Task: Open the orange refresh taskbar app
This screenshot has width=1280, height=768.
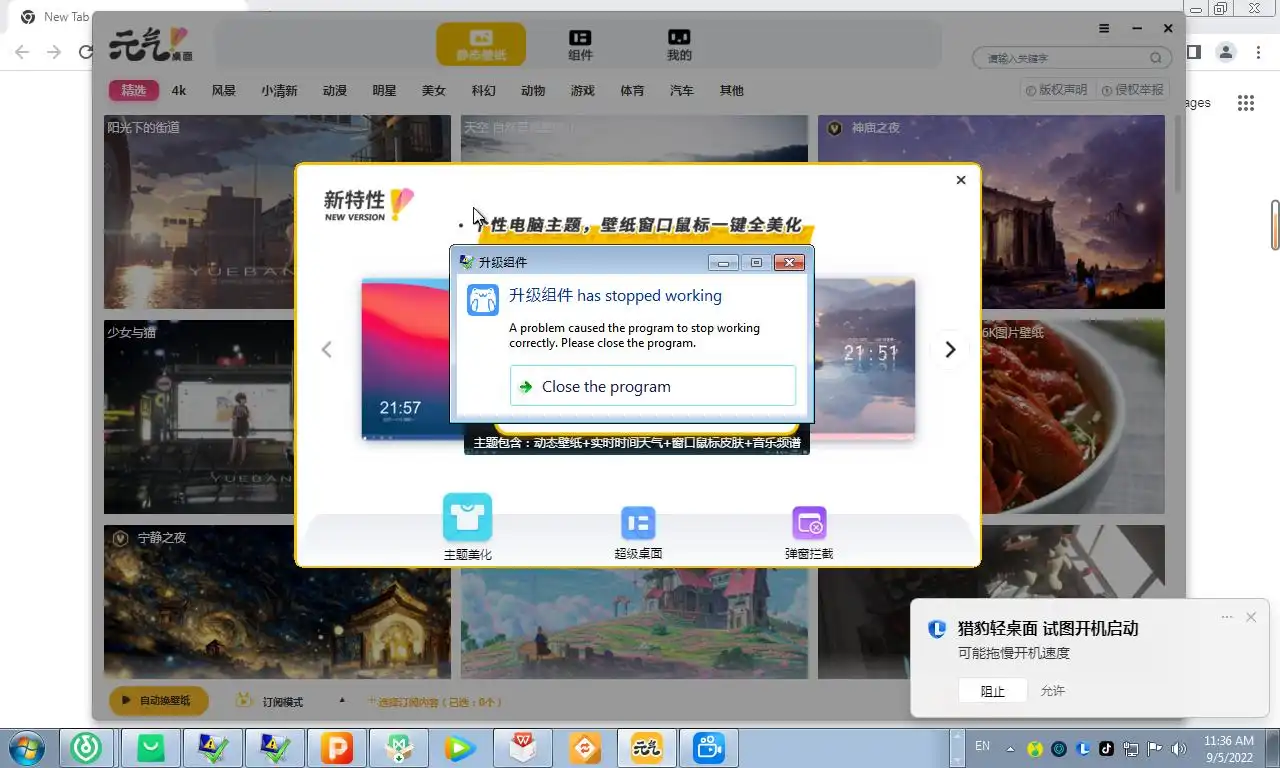Action: click(x=585, y=748)
